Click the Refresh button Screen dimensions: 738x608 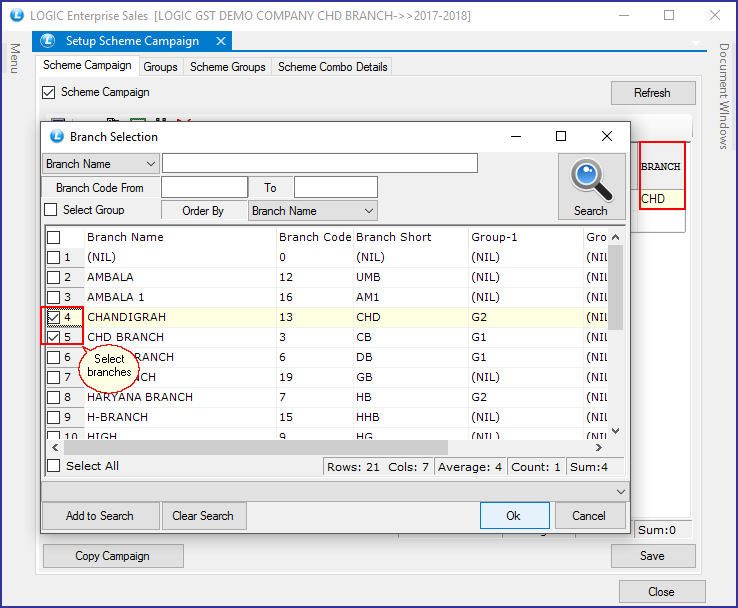653,93
